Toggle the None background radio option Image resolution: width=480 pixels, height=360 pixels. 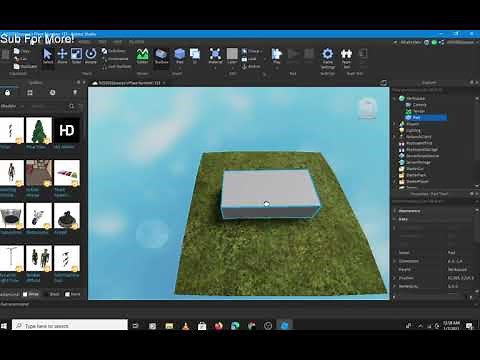pos(67,294)
